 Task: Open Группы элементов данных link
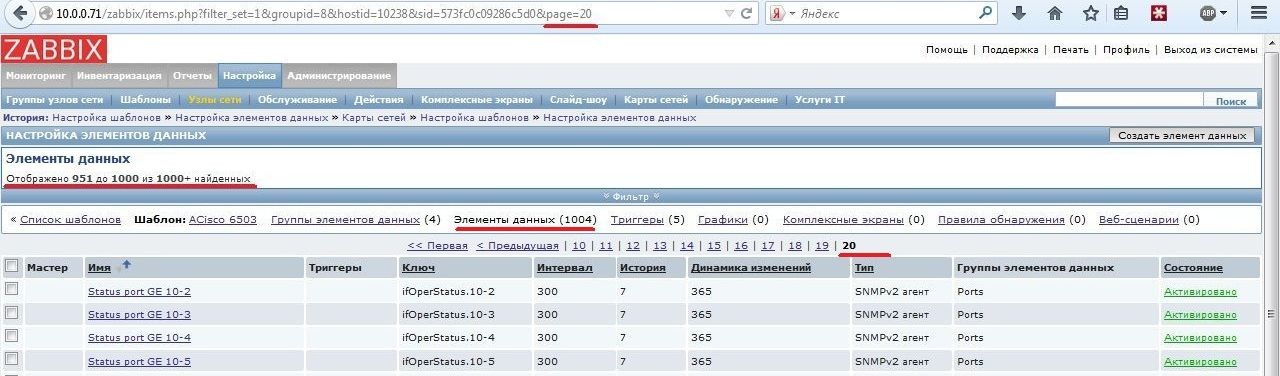(345, 219)
